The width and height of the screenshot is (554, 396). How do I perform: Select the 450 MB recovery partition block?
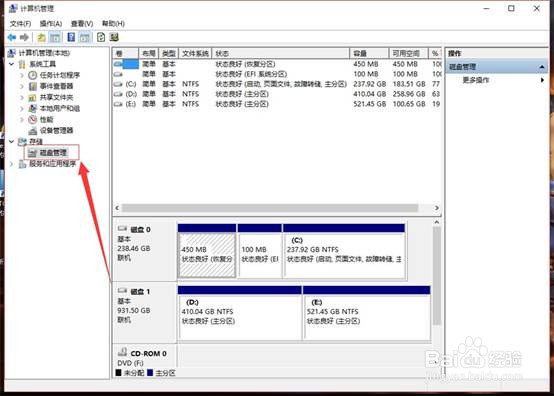[x=207, y=251]
